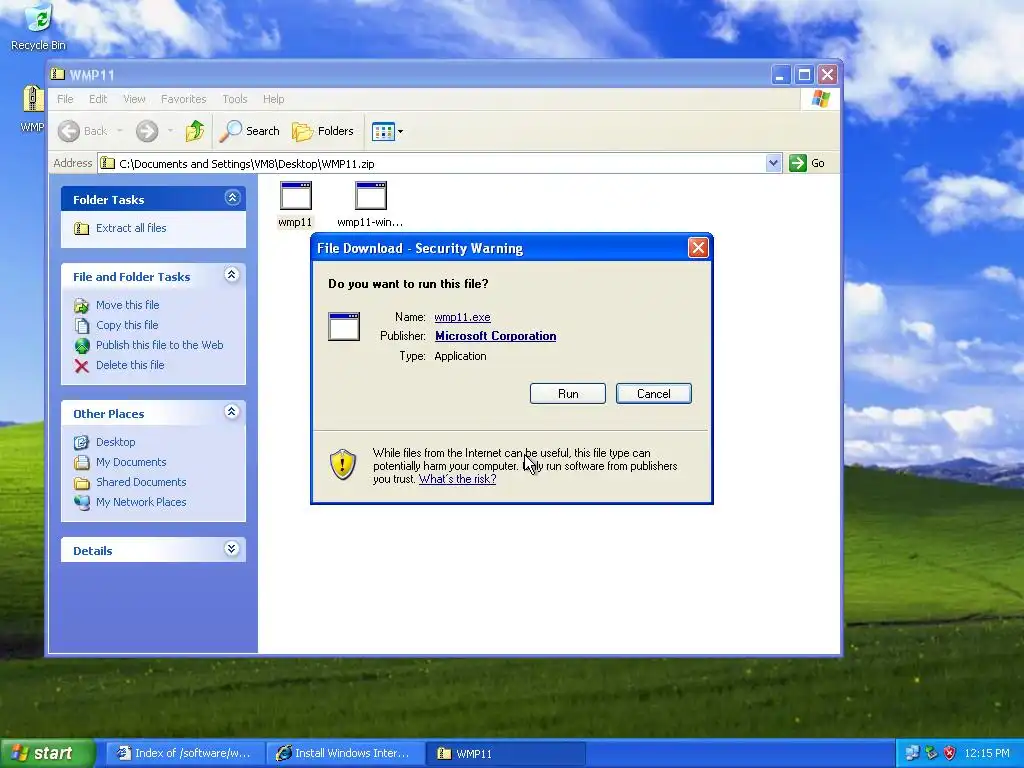Switch to Install Windows Internet Explorer taskbar item
1024x768 pixels.
[x=345, y=753]
